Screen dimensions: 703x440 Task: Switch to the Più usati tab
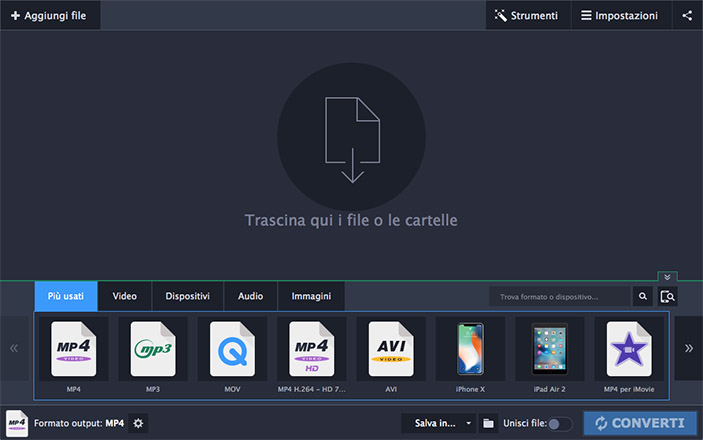click(66, 296)
